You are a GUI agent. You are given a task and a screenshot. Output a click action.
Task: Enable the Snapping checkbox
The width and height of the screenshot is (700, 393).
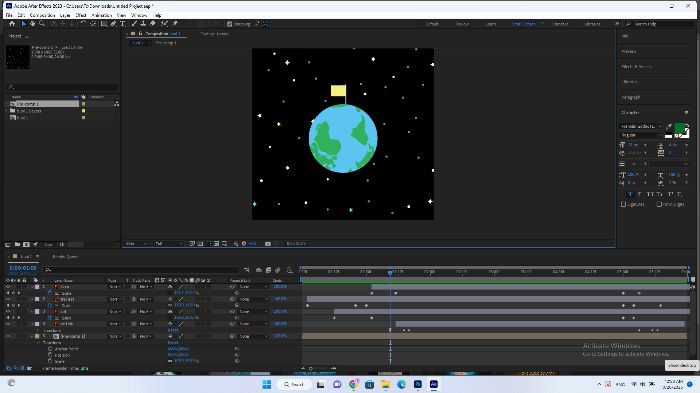point(229,24)
